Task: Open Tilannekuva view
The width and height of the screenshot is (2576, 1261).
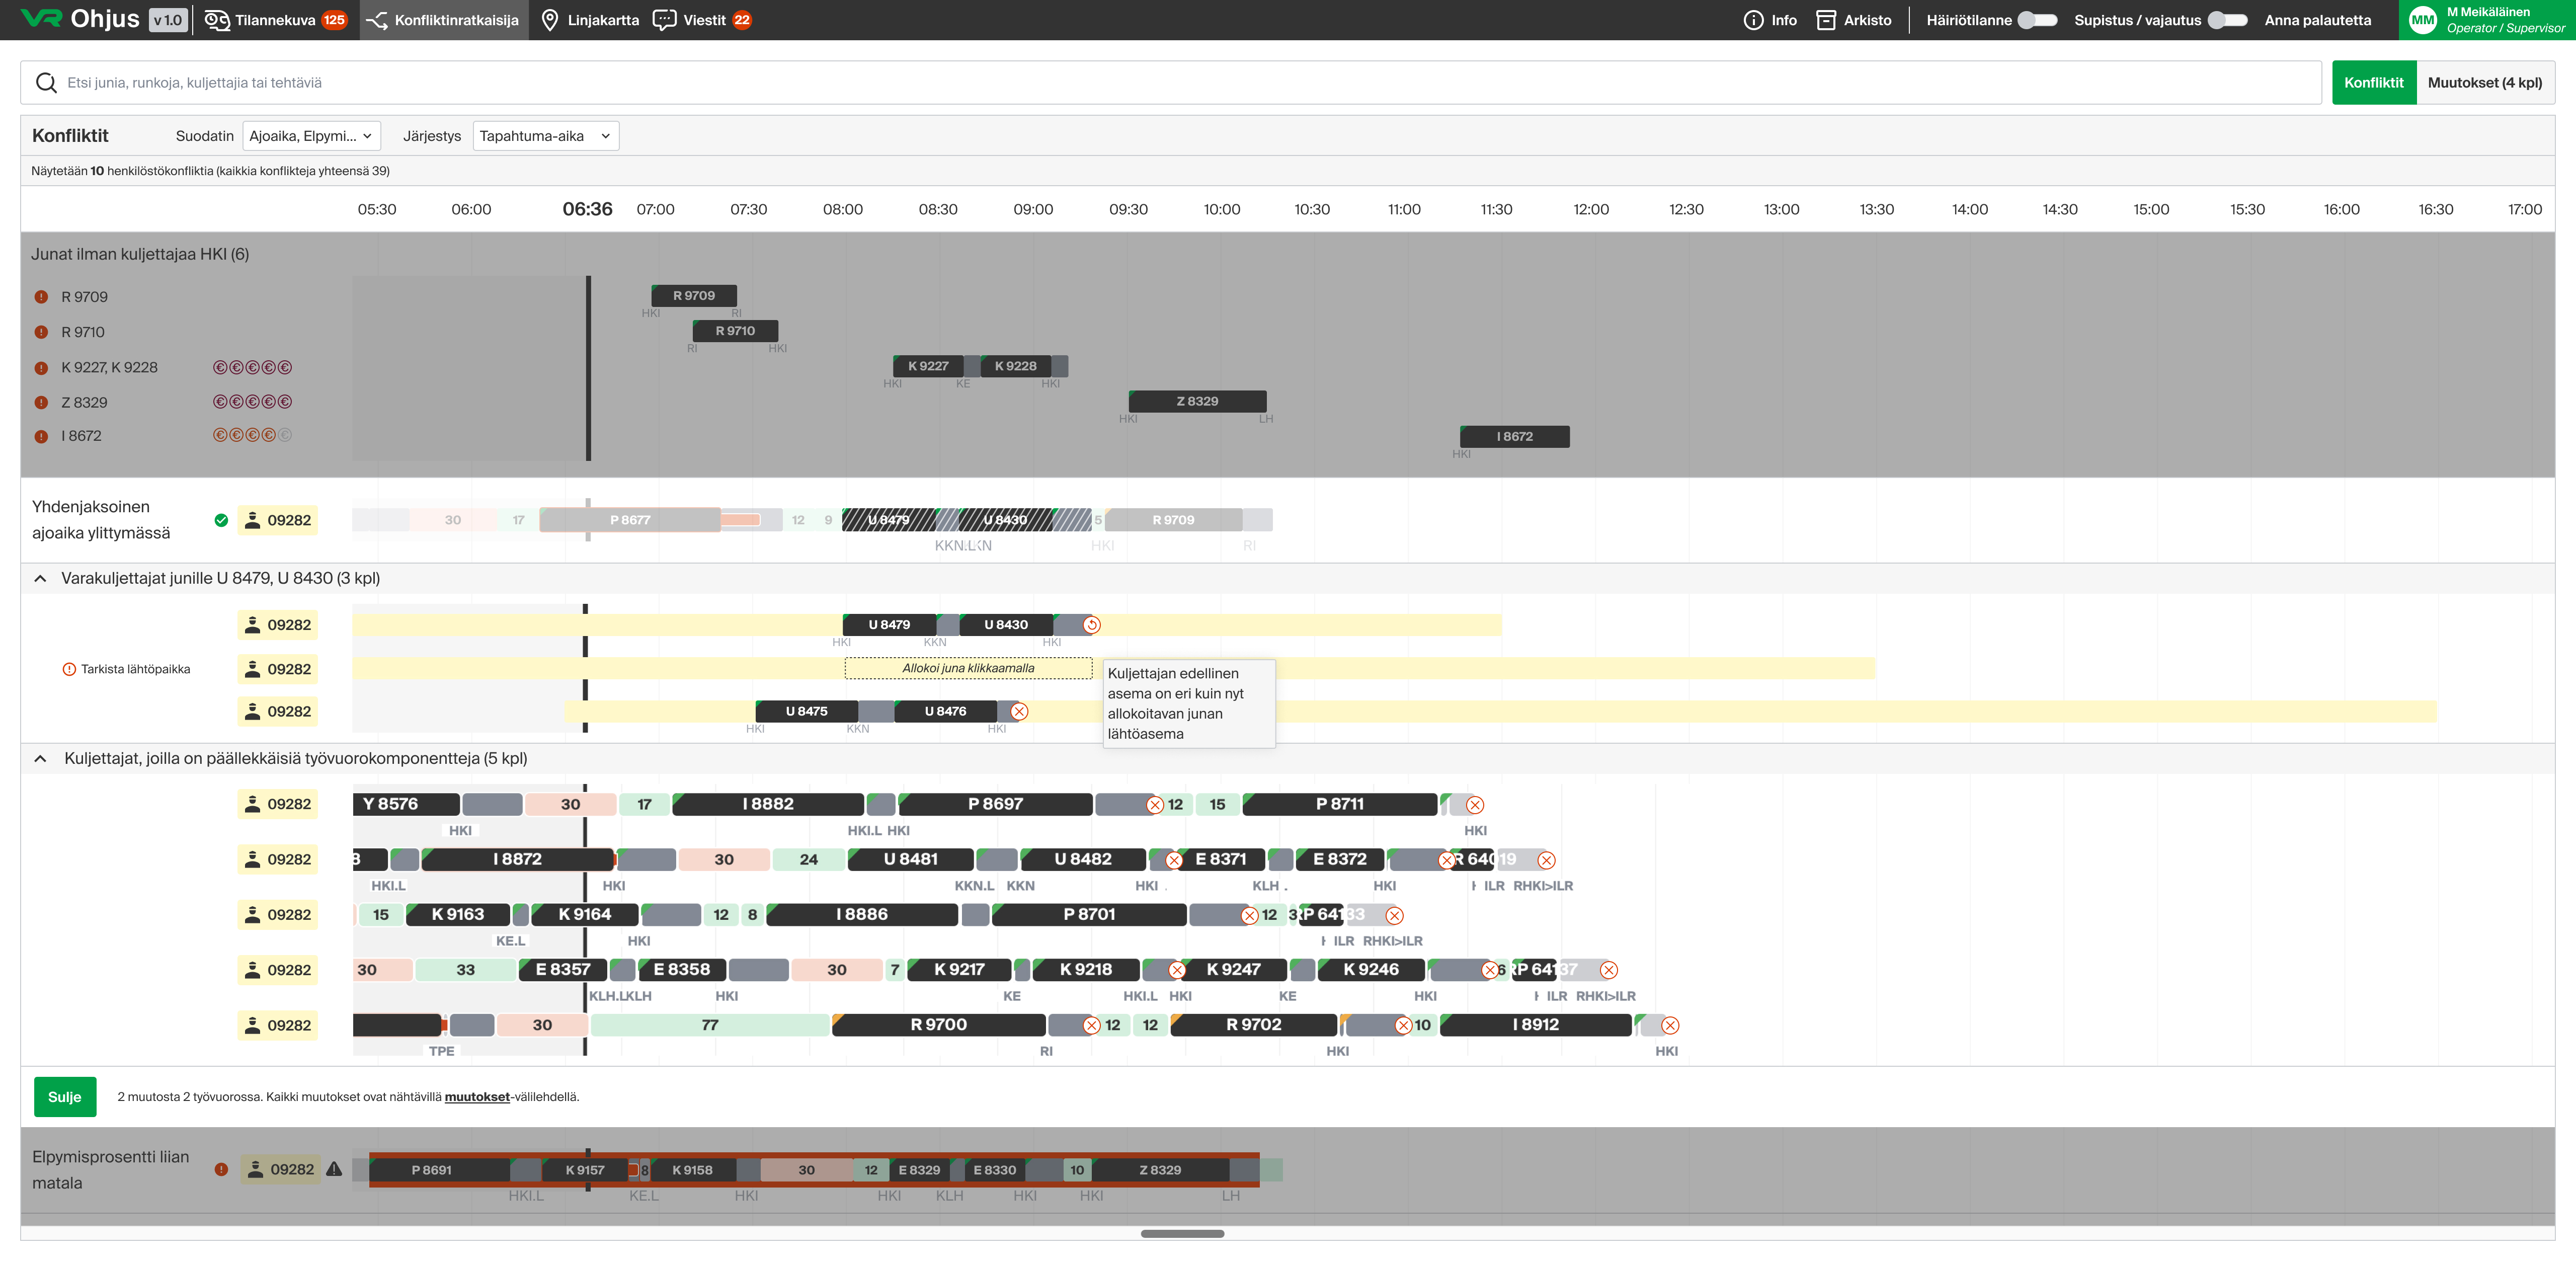Action: [x=275, y=20]
